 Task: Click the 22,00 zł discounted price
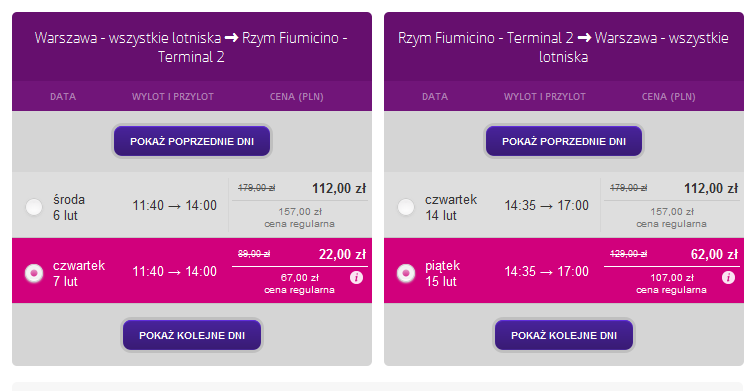(342, 254)
